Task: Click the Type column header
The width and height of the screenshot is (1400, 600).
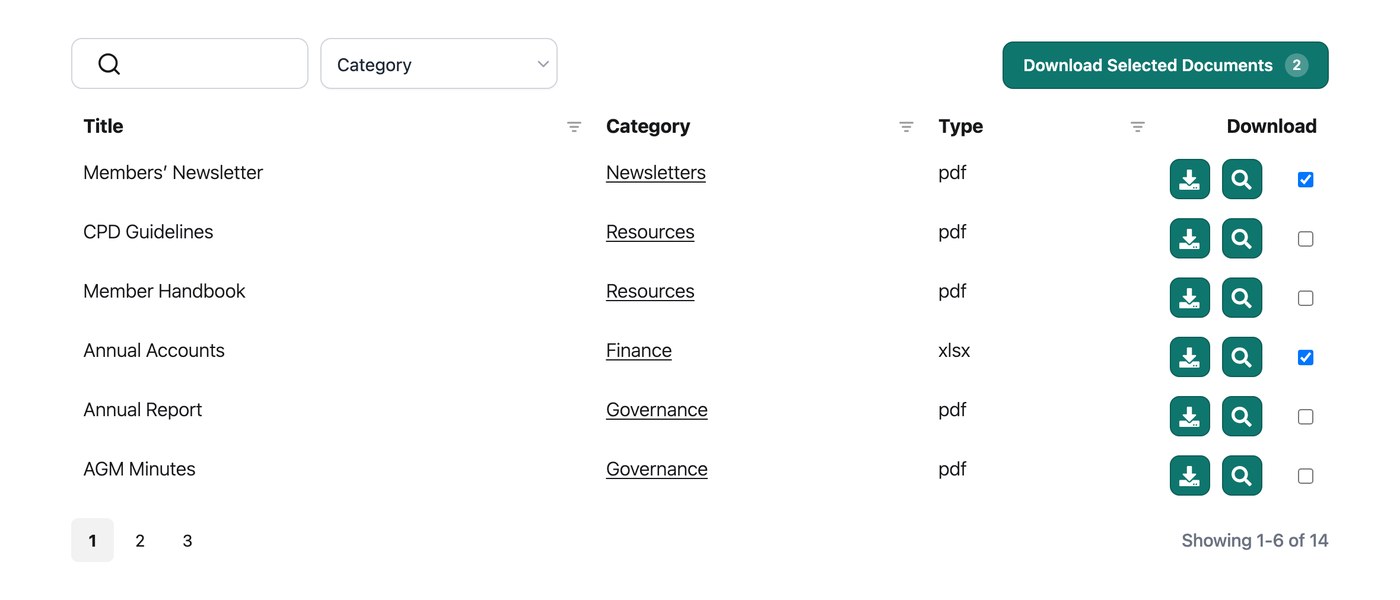Action: [961, 126]
